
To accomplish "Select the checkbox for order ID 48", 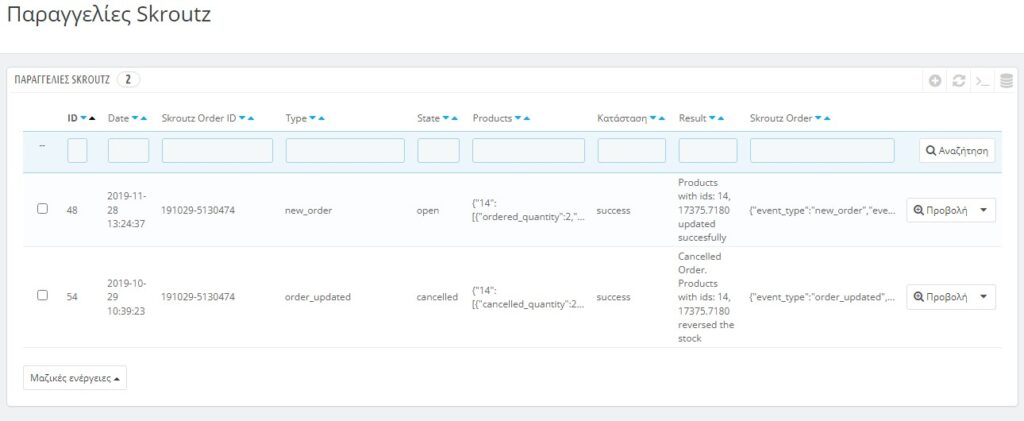I will pos(42,209).
